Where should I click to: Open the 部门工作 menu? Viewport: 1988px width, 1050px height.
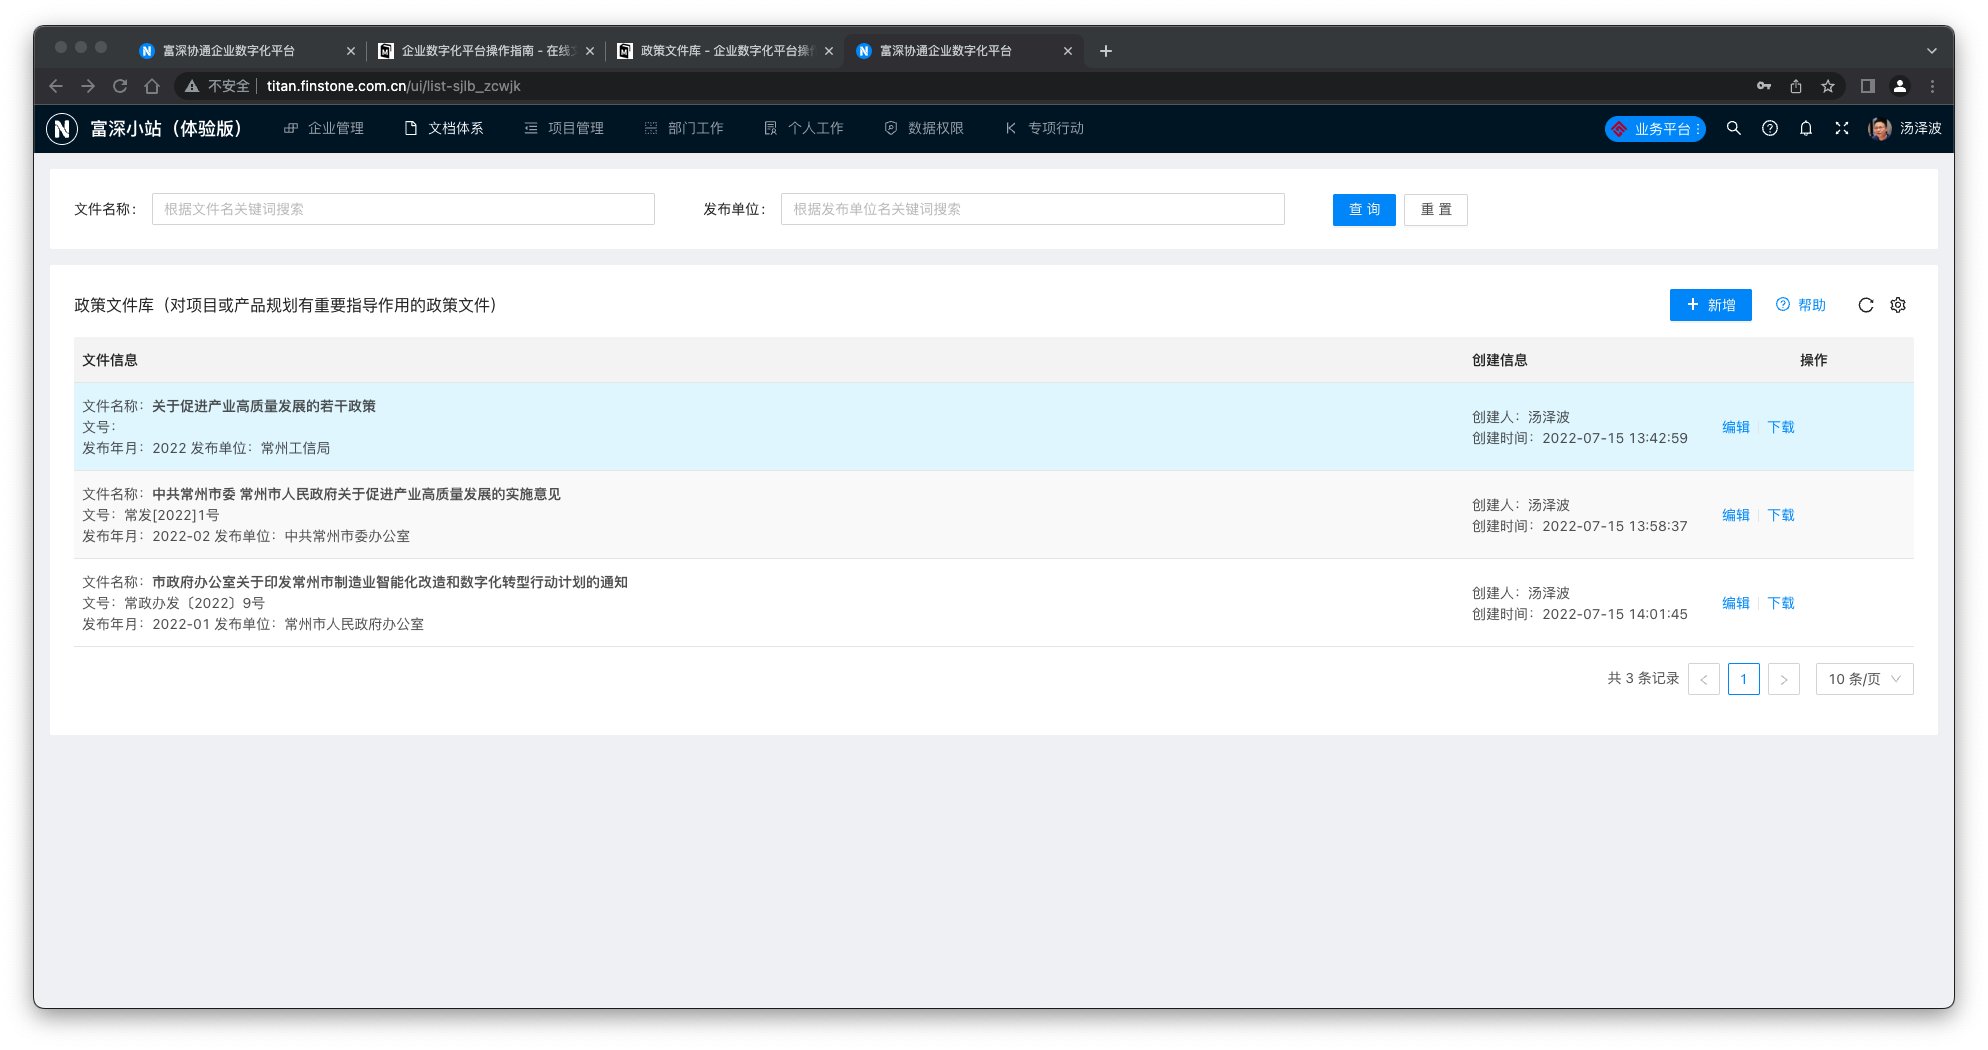684,128
